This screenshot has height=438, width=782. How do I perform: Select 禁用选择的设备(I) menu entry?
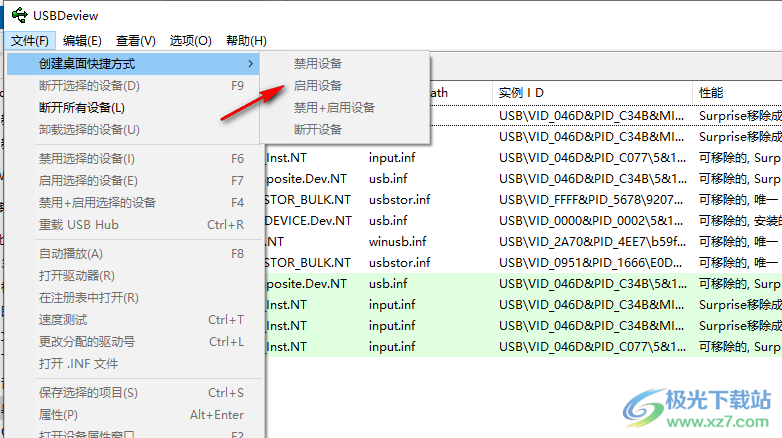[x=133, y=159]
